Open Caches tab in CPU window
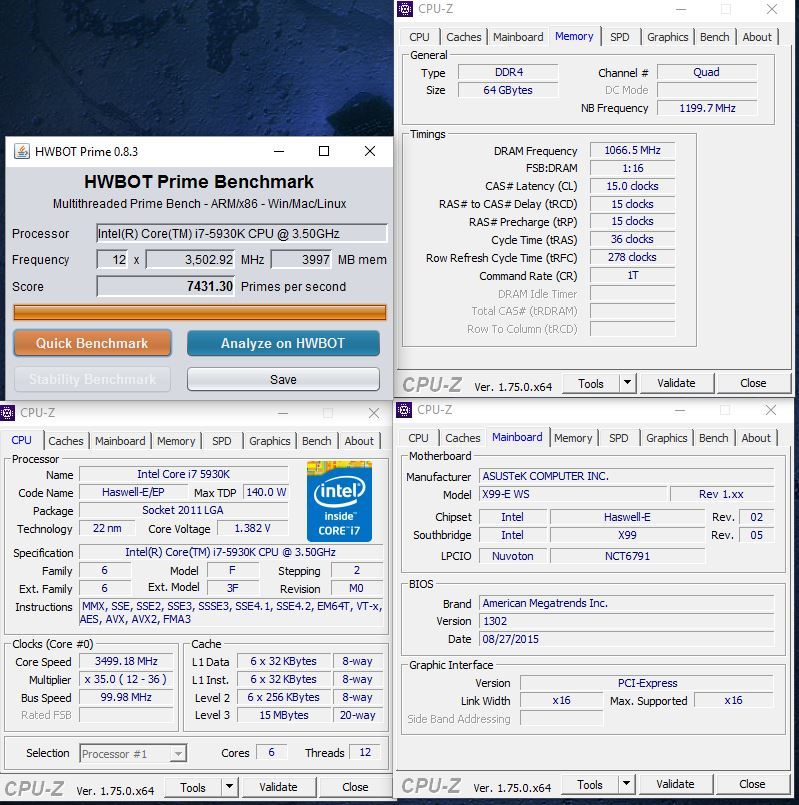This screenshot has width=799, height=805. pos(66,441)
